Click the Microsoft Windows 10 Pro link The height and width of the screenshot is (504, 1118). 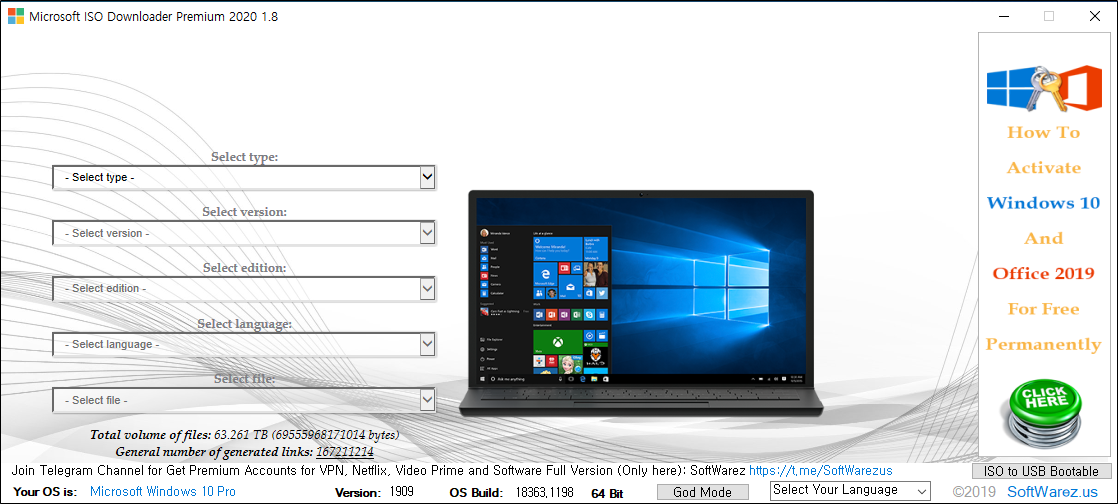coord(163,492)
